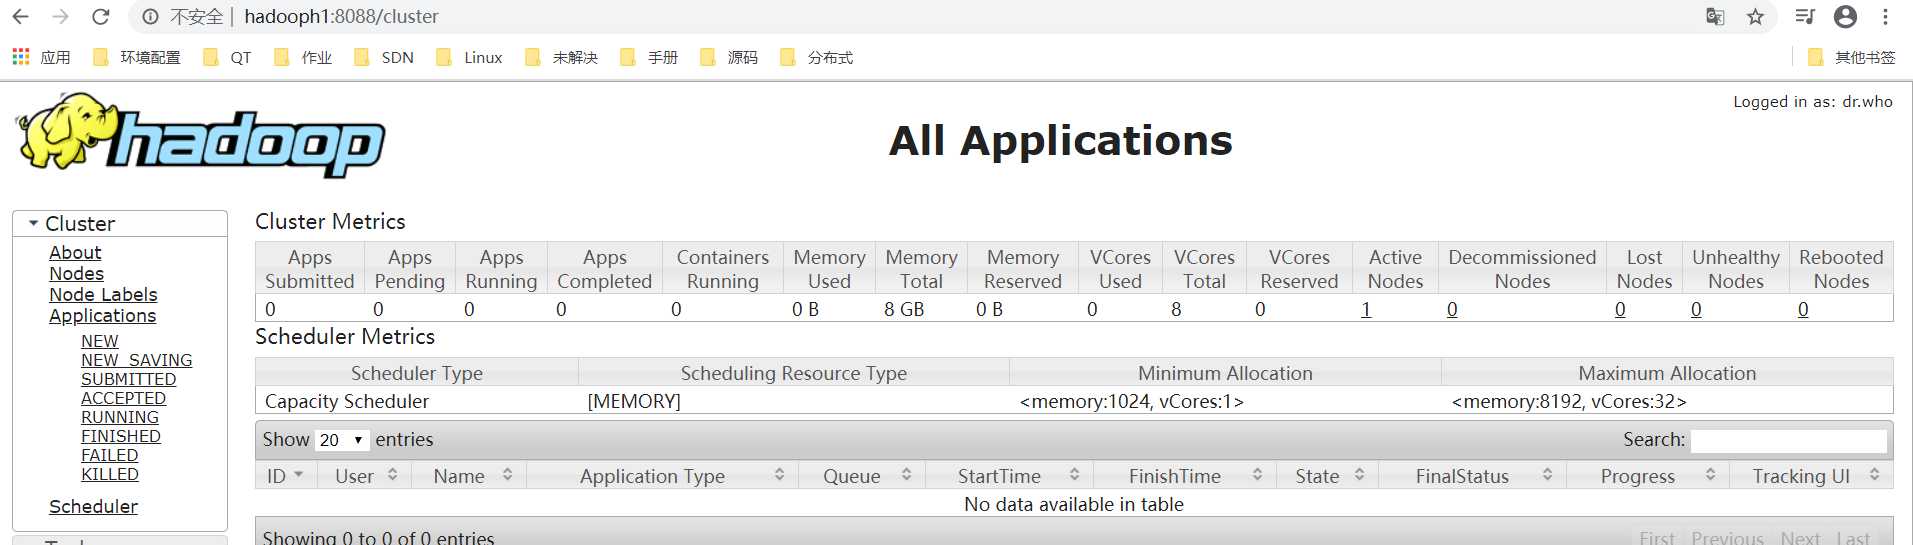Image resolution: width=1913 pixels, height=545 pixels.
Task: Sort table by Progress column
Action: (x=1649, y=476)
